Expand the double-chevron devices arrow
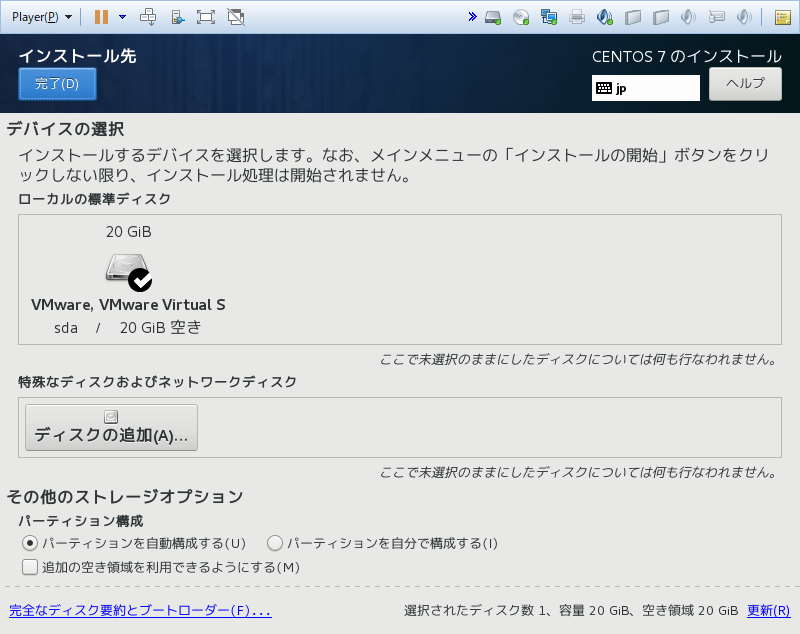 [472, 17]
